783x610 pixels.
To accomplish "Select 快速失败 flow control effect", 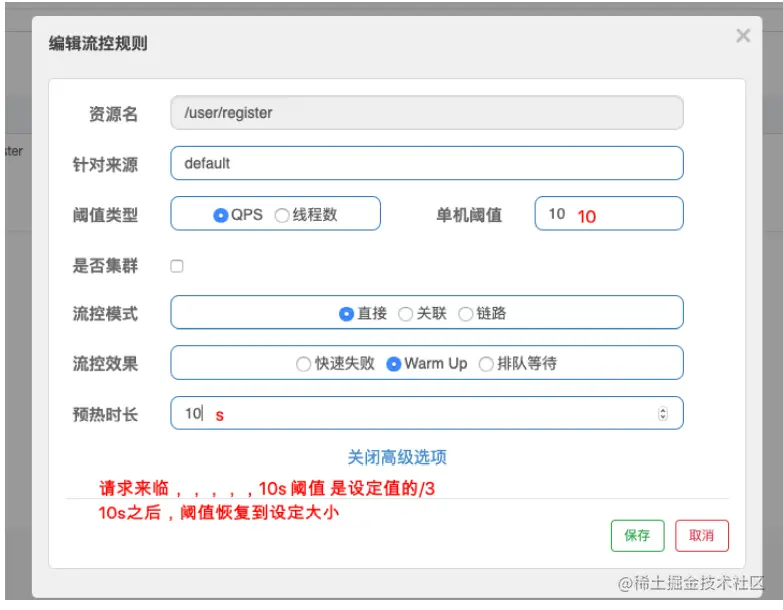I will pos(303,364).
